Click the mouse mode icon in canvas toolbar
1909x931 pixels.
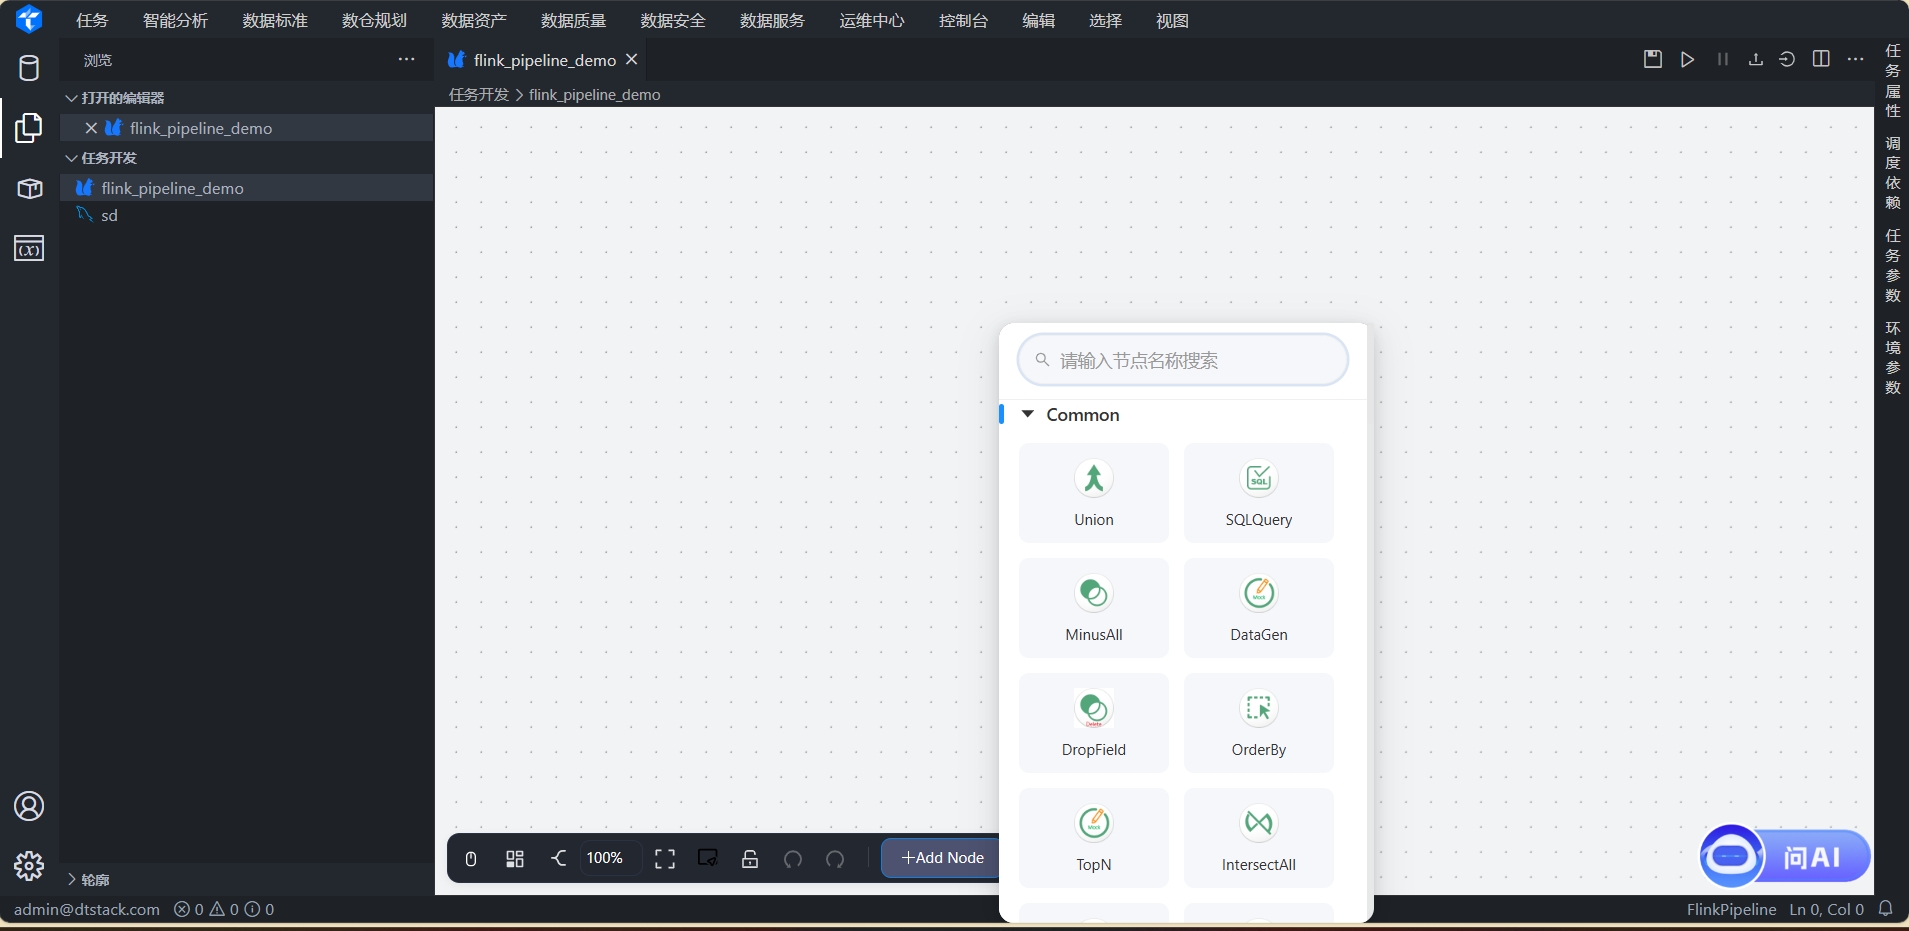pos(471,858)
